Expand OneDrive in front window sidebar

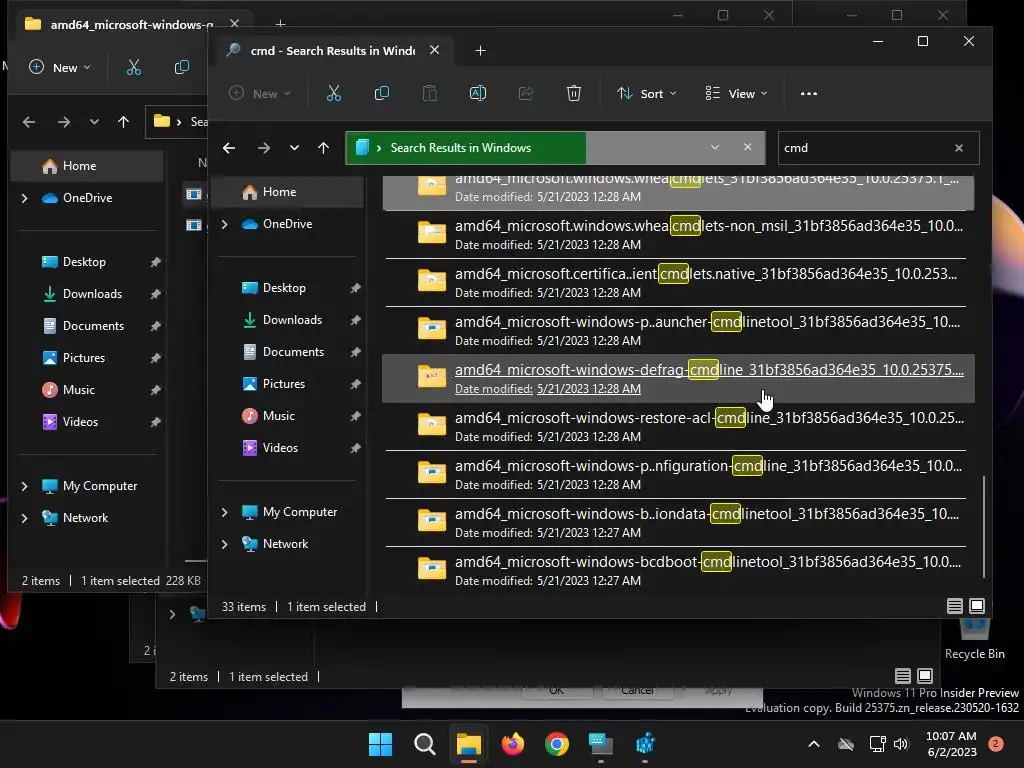pyautogui.click(x=225, y=224)
